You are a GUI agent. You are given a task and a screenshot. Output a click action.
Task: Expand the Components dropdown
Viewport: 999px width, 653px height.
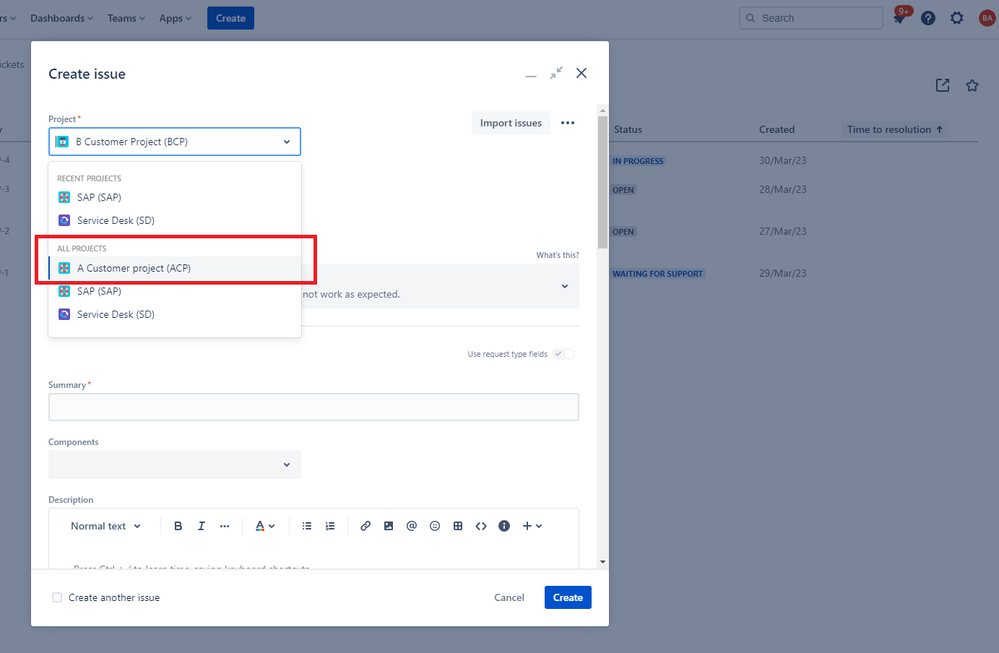pos(175,464)
